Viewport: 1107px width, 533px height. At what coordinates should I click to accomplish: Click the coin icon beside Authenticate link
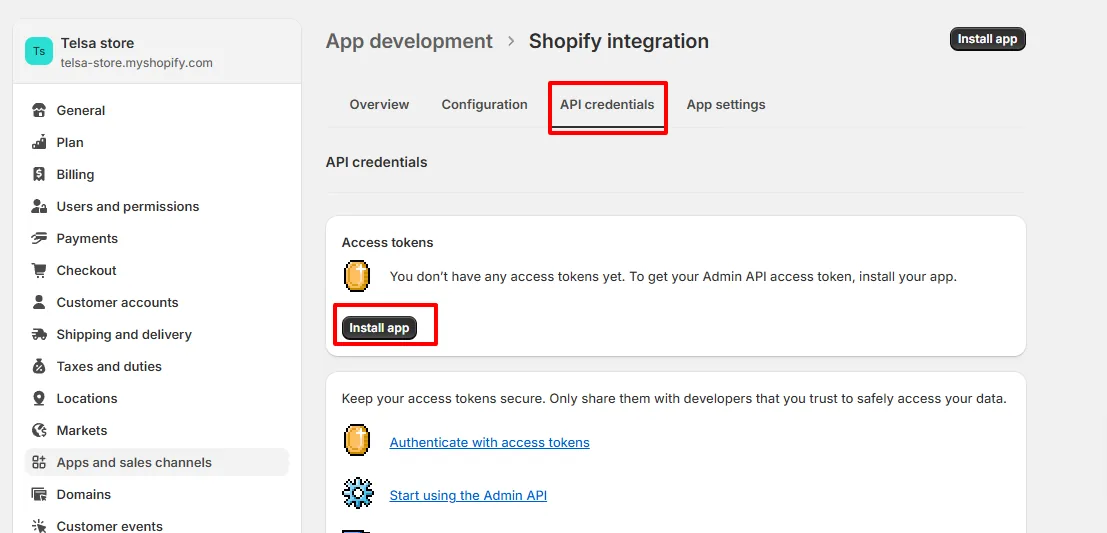coord(357,440)
